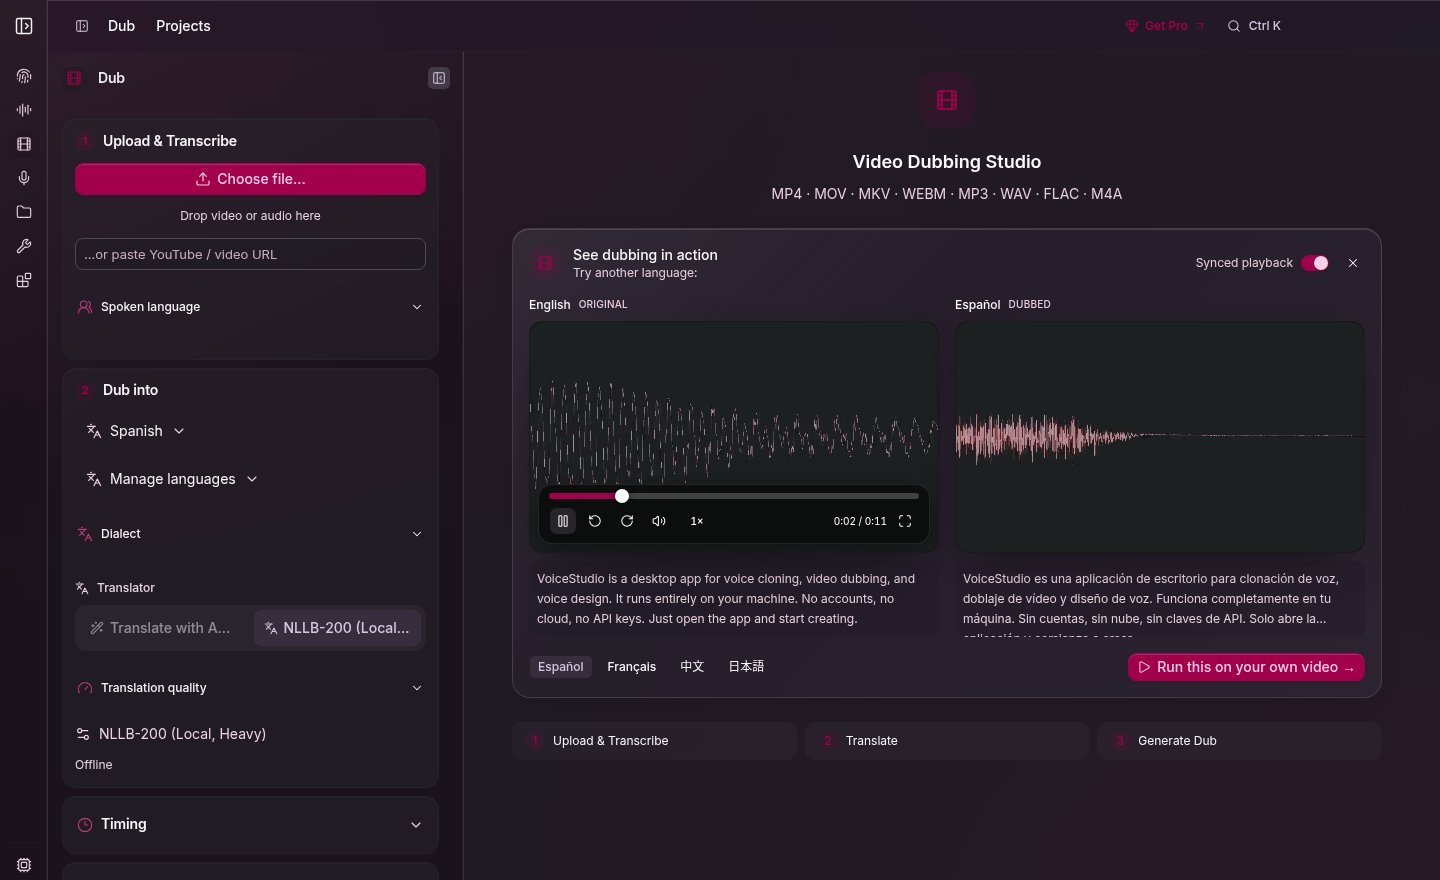Pause the demo video playback
Viewport: 1440px width, 880px height.
point(563,521)
